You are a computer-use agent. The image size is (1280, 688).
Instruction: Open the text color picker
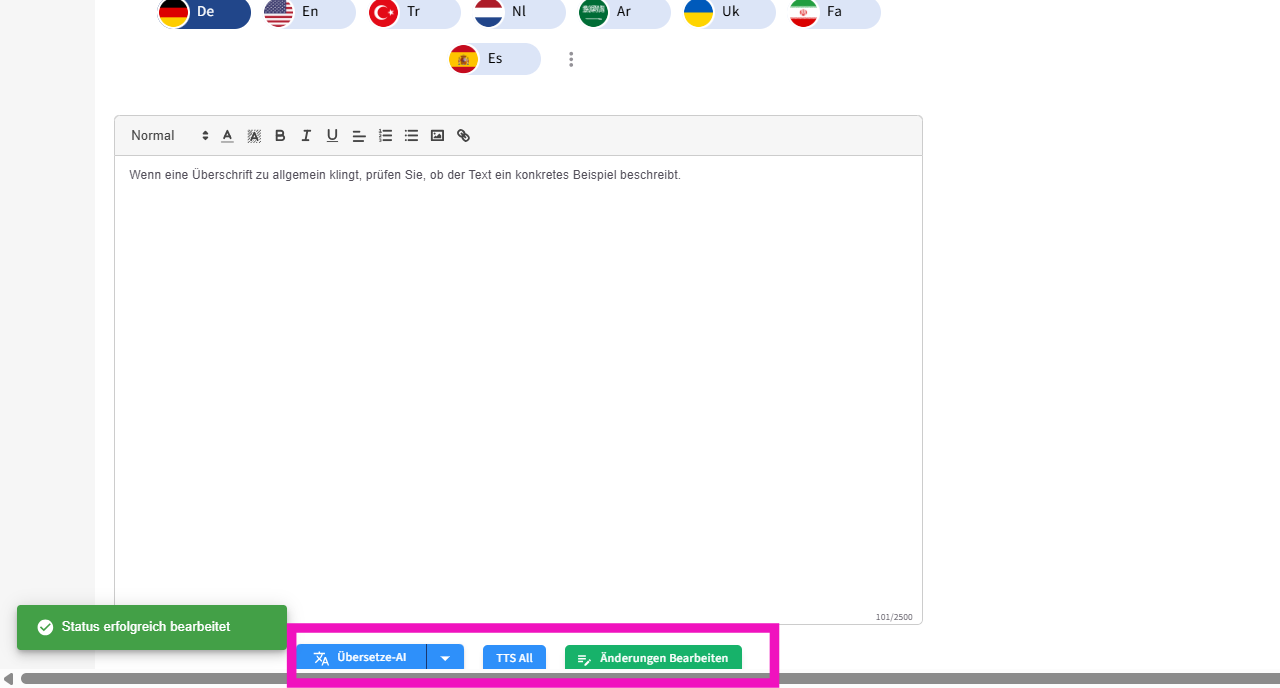(227, 136)
